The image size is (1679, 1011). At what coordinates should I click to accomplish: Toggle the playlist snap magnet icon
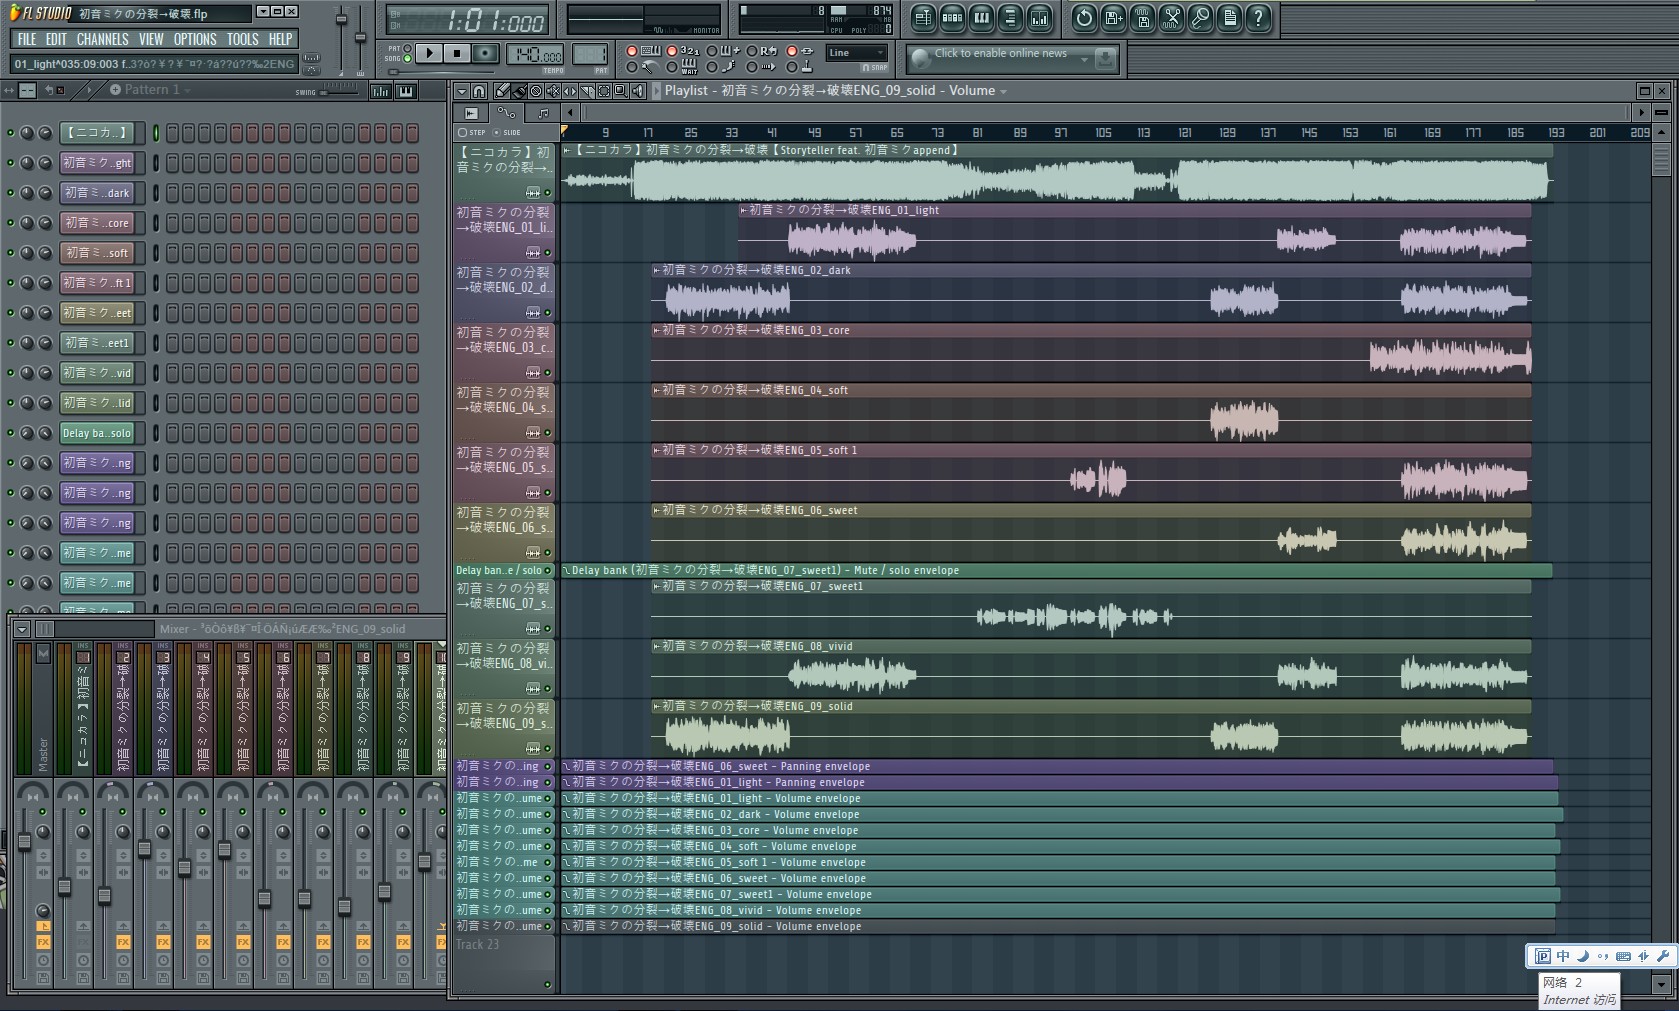tap(479, 91)
